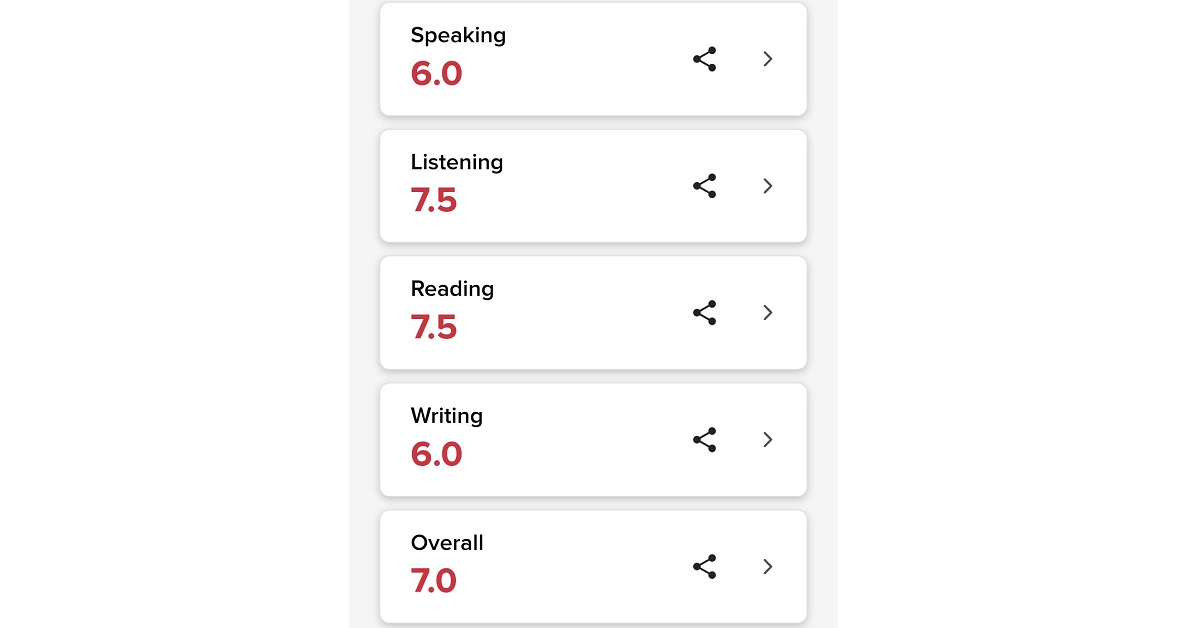Share the Speaking score
The height and width of the screenshot is (628, 1200).
[705, 59]
